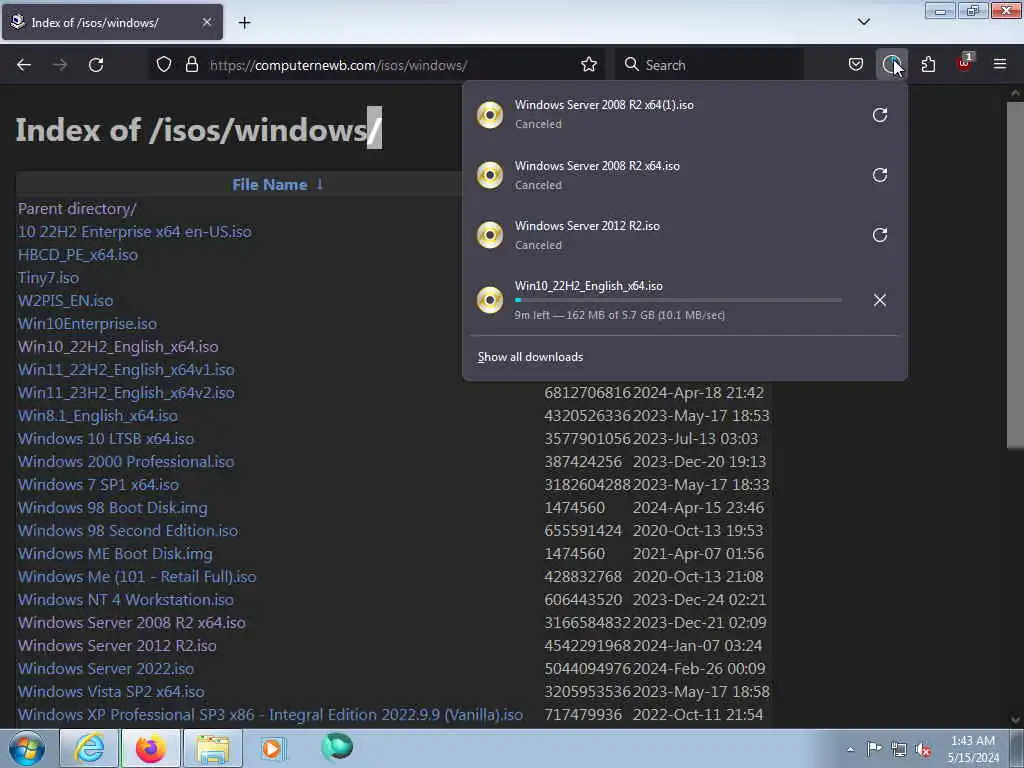Go back to the previous page

pos(24,65)
